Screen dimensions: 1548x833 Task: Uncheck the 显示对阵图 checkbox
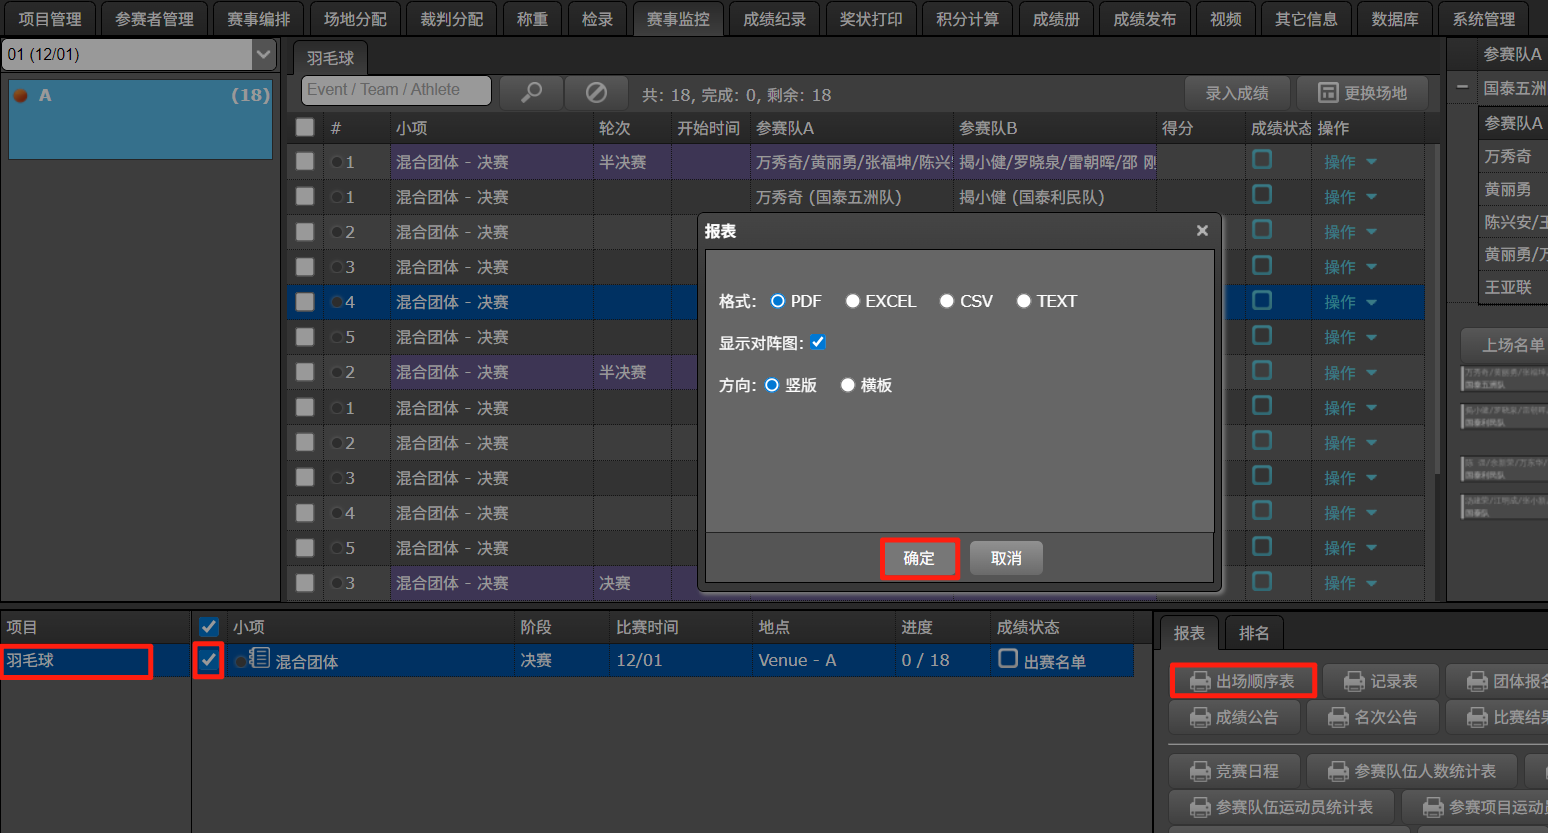click(x=818, y=342)
